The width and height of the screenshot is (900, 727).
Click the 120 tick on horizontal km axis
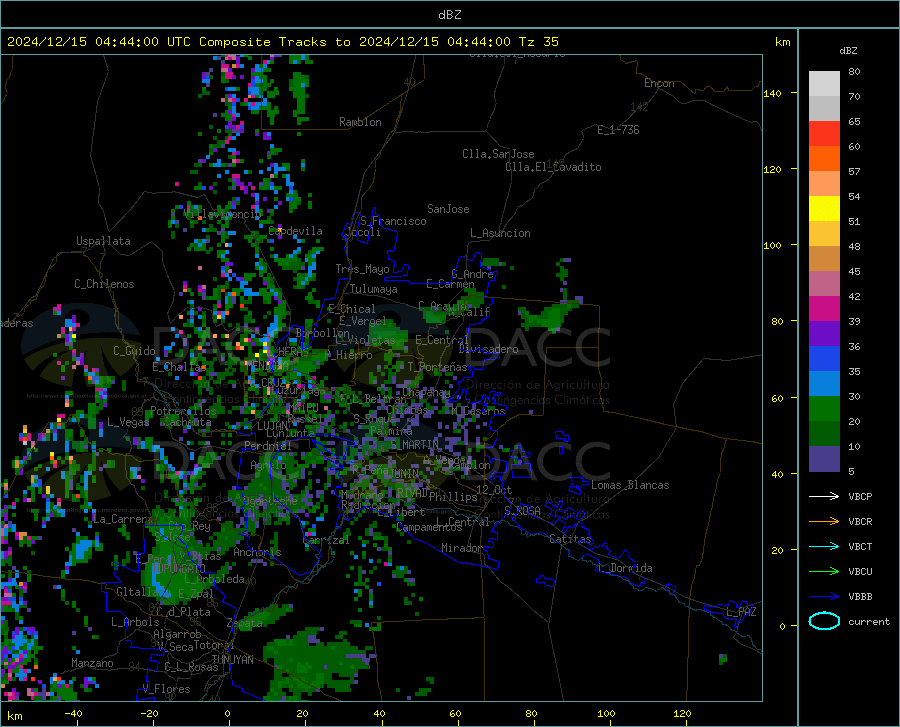pos(682,714)
